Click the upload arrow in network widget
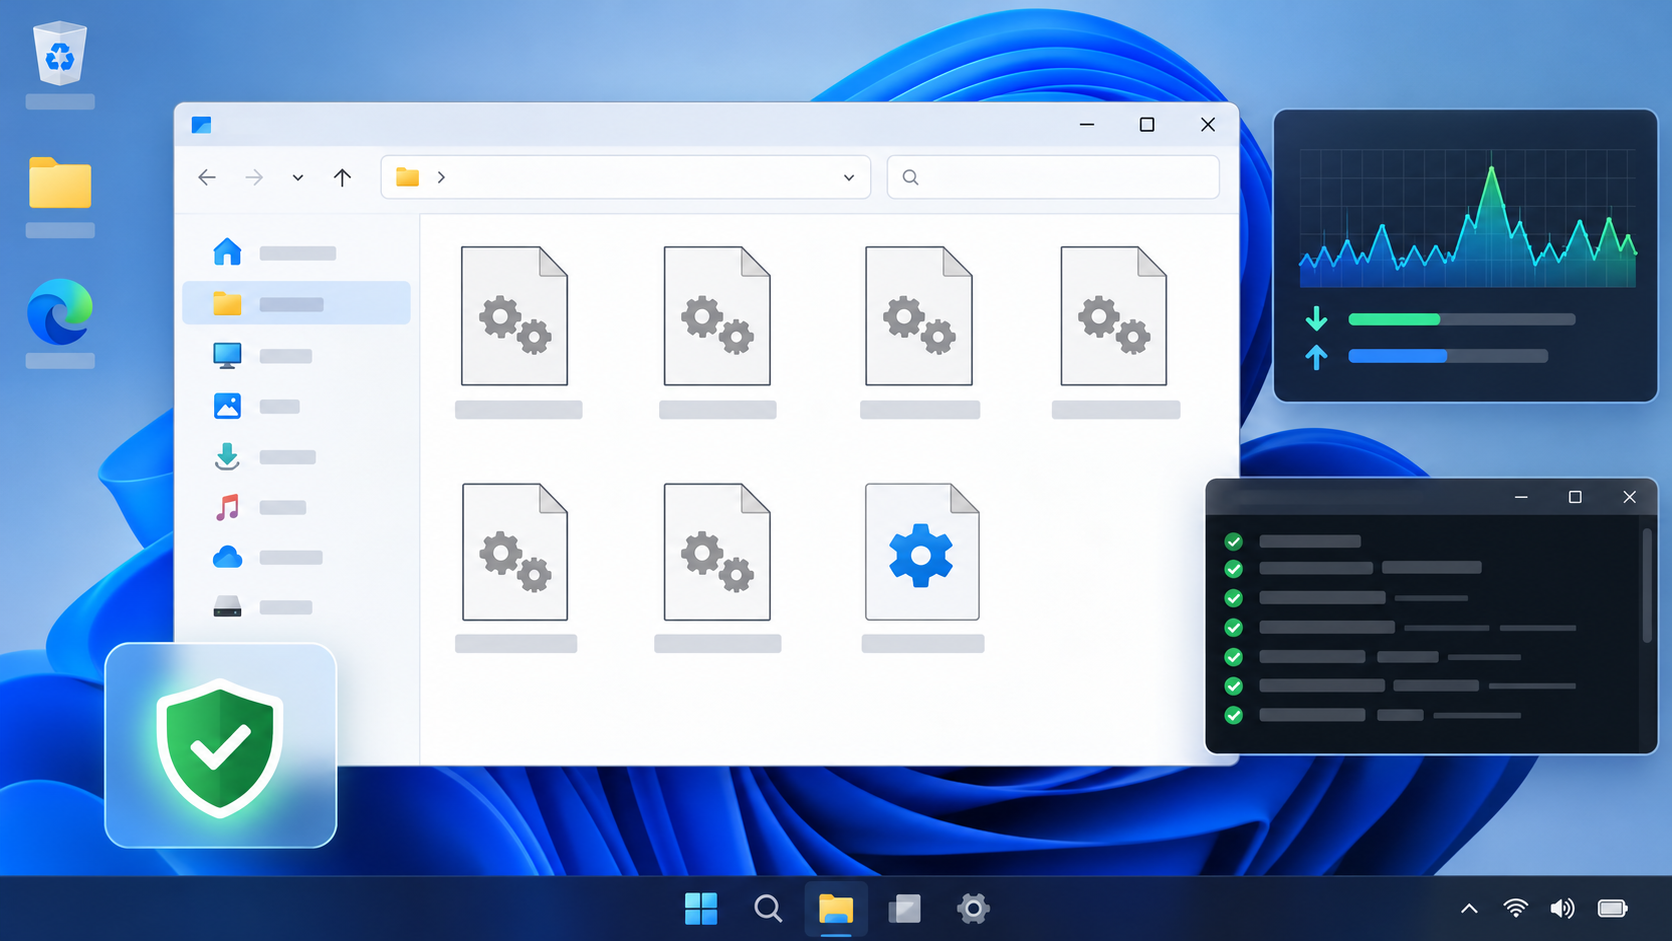 click(x=1316, y=356)
